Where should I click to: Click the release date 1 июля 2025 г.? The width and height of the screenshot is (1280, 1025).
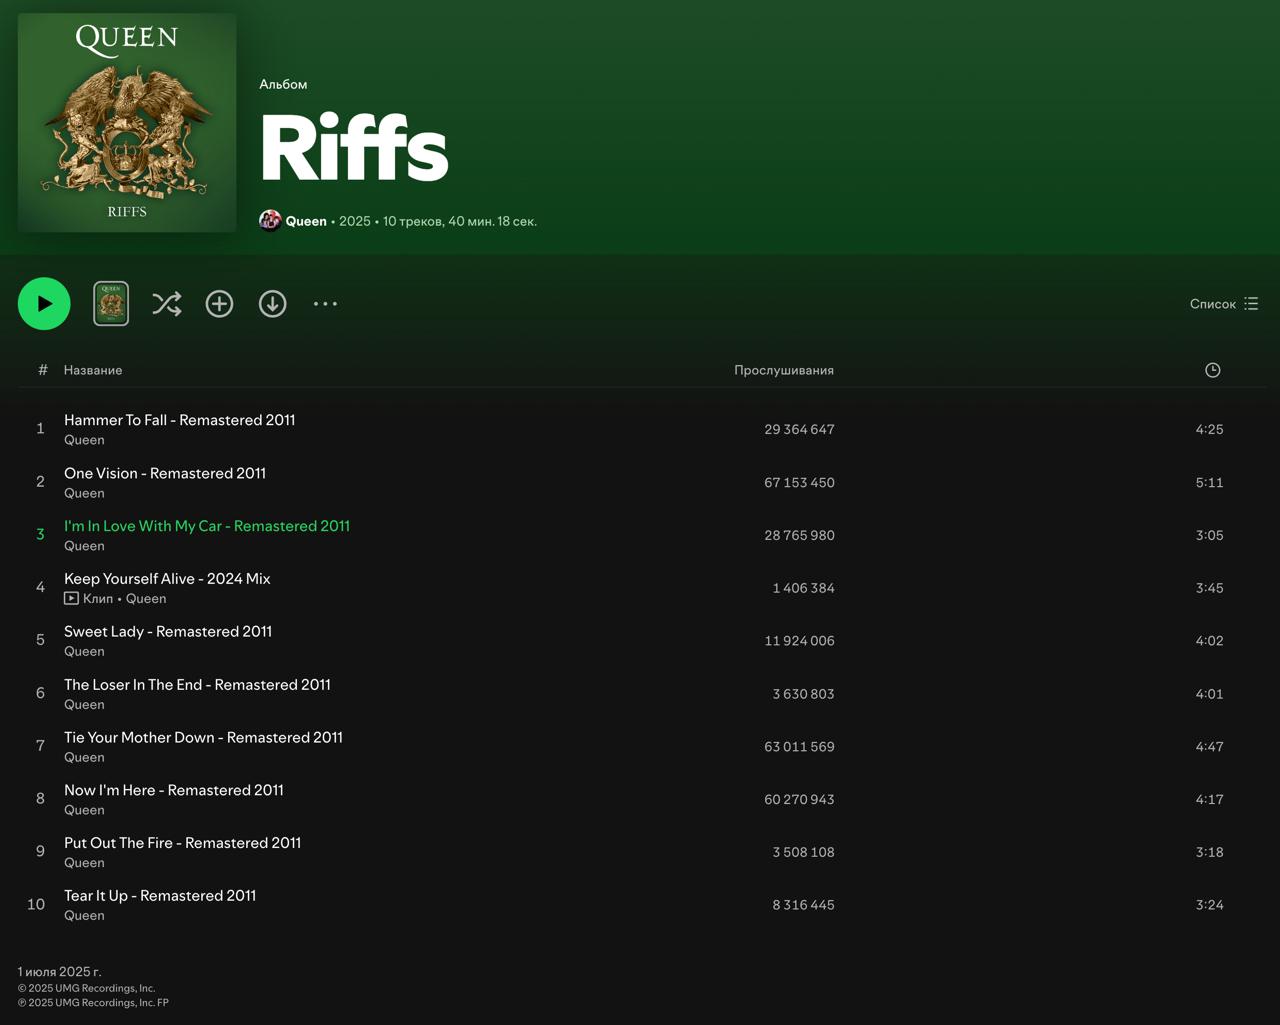tap(60, 971)
